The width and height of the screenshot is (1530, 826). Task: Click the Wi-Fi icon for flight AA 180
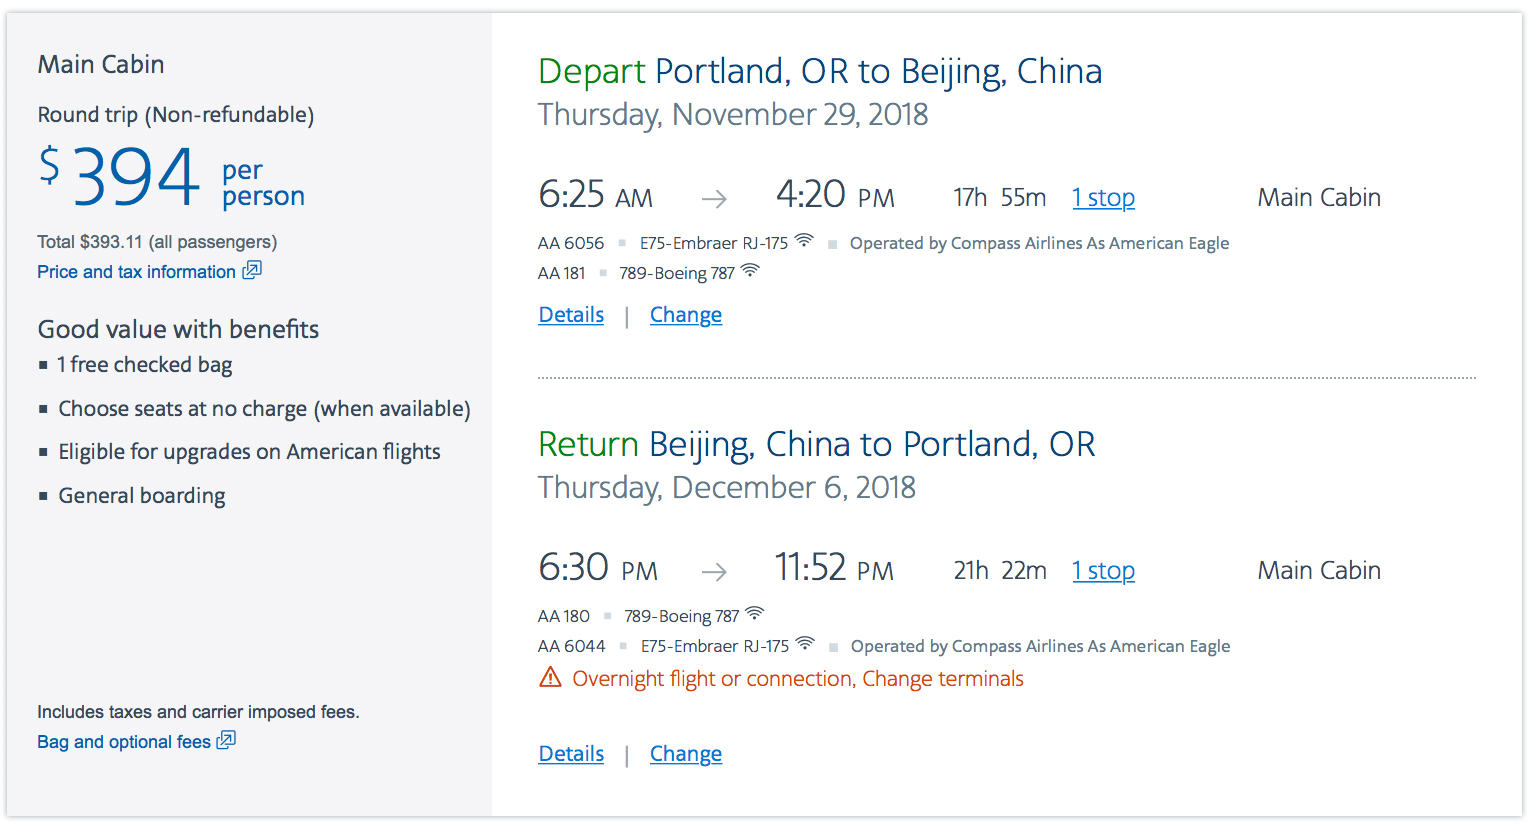[755, 614]
